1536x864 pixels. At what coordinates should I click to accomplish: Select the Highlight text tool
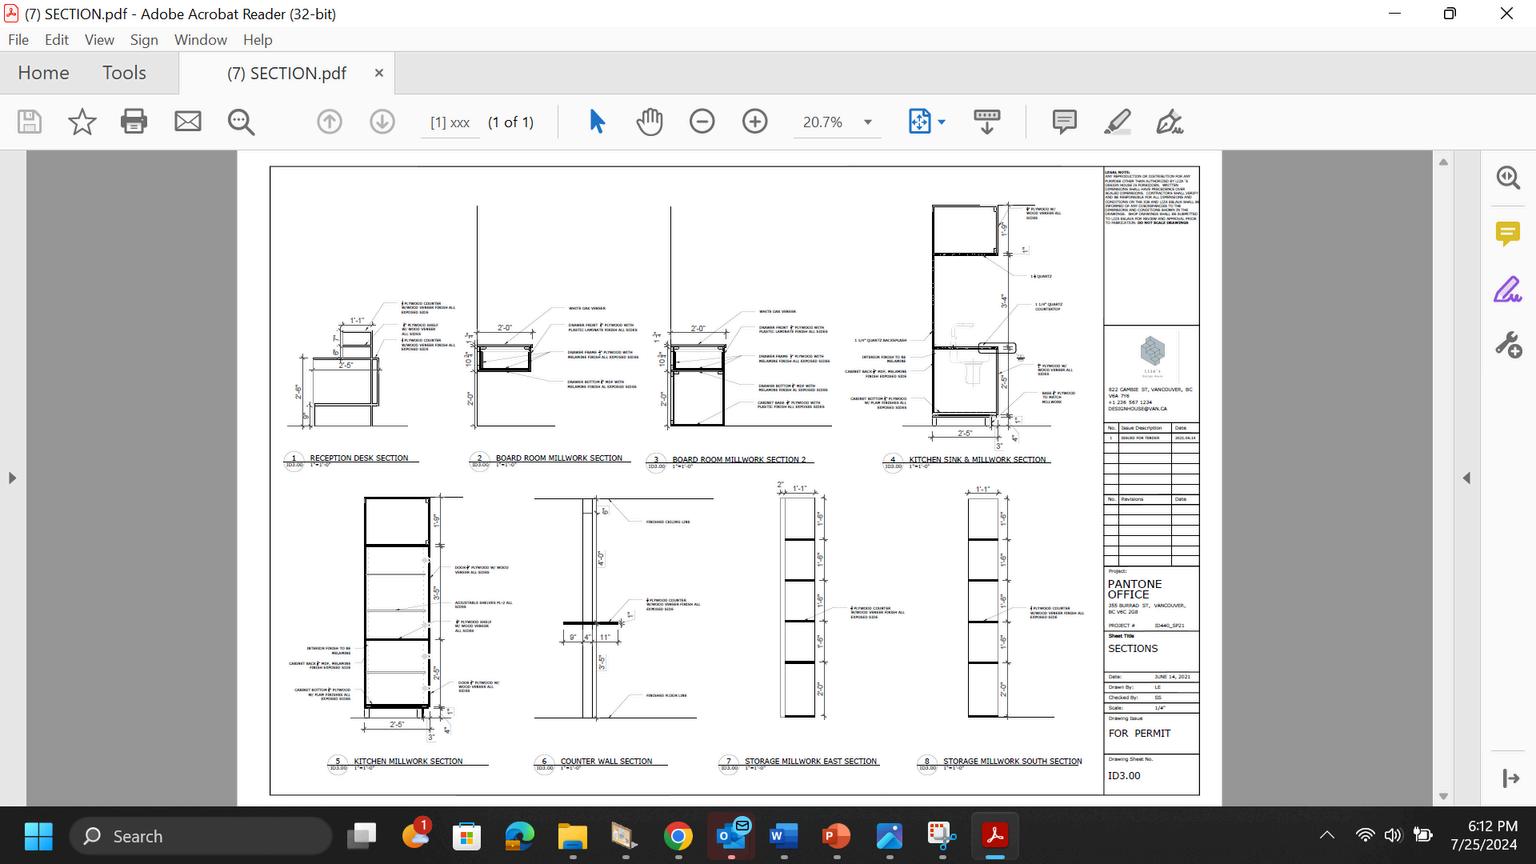[1118, 122]
